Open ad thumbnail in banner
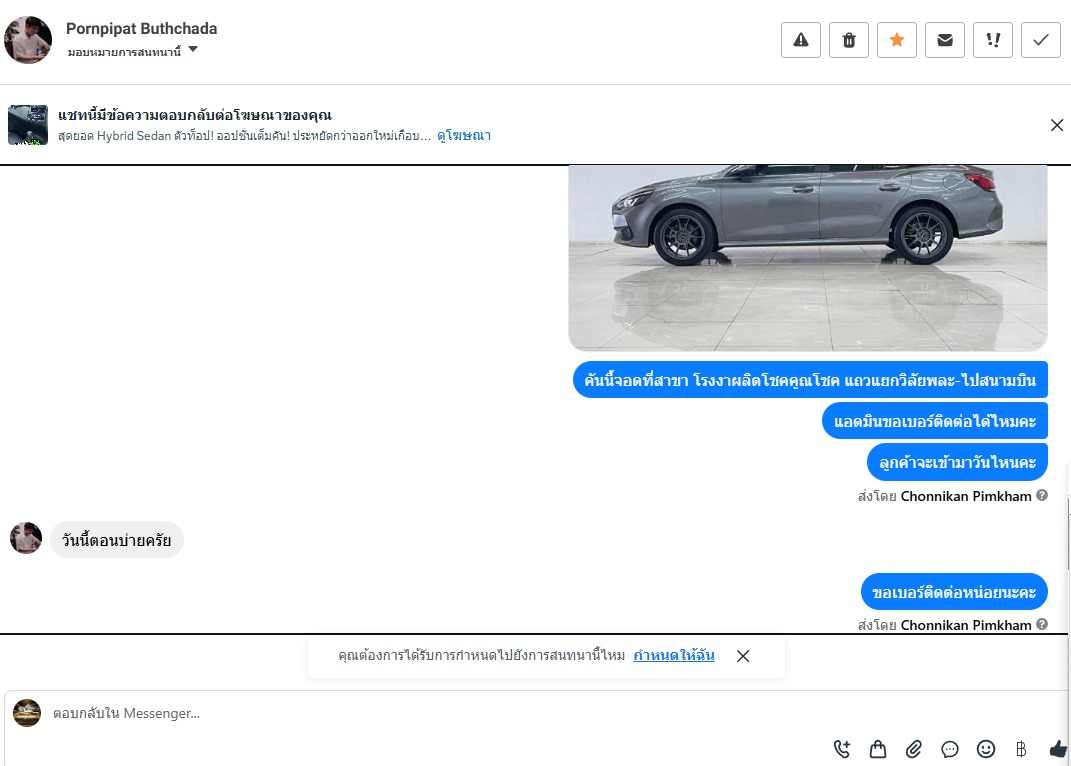Screen dimensions: 1071x766 [28, 124]
